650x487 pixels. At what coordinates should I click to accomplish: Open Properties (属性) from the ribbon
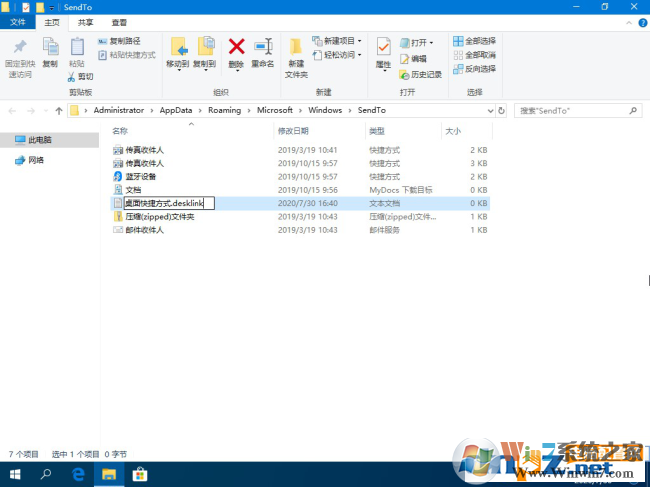[383, 54]
